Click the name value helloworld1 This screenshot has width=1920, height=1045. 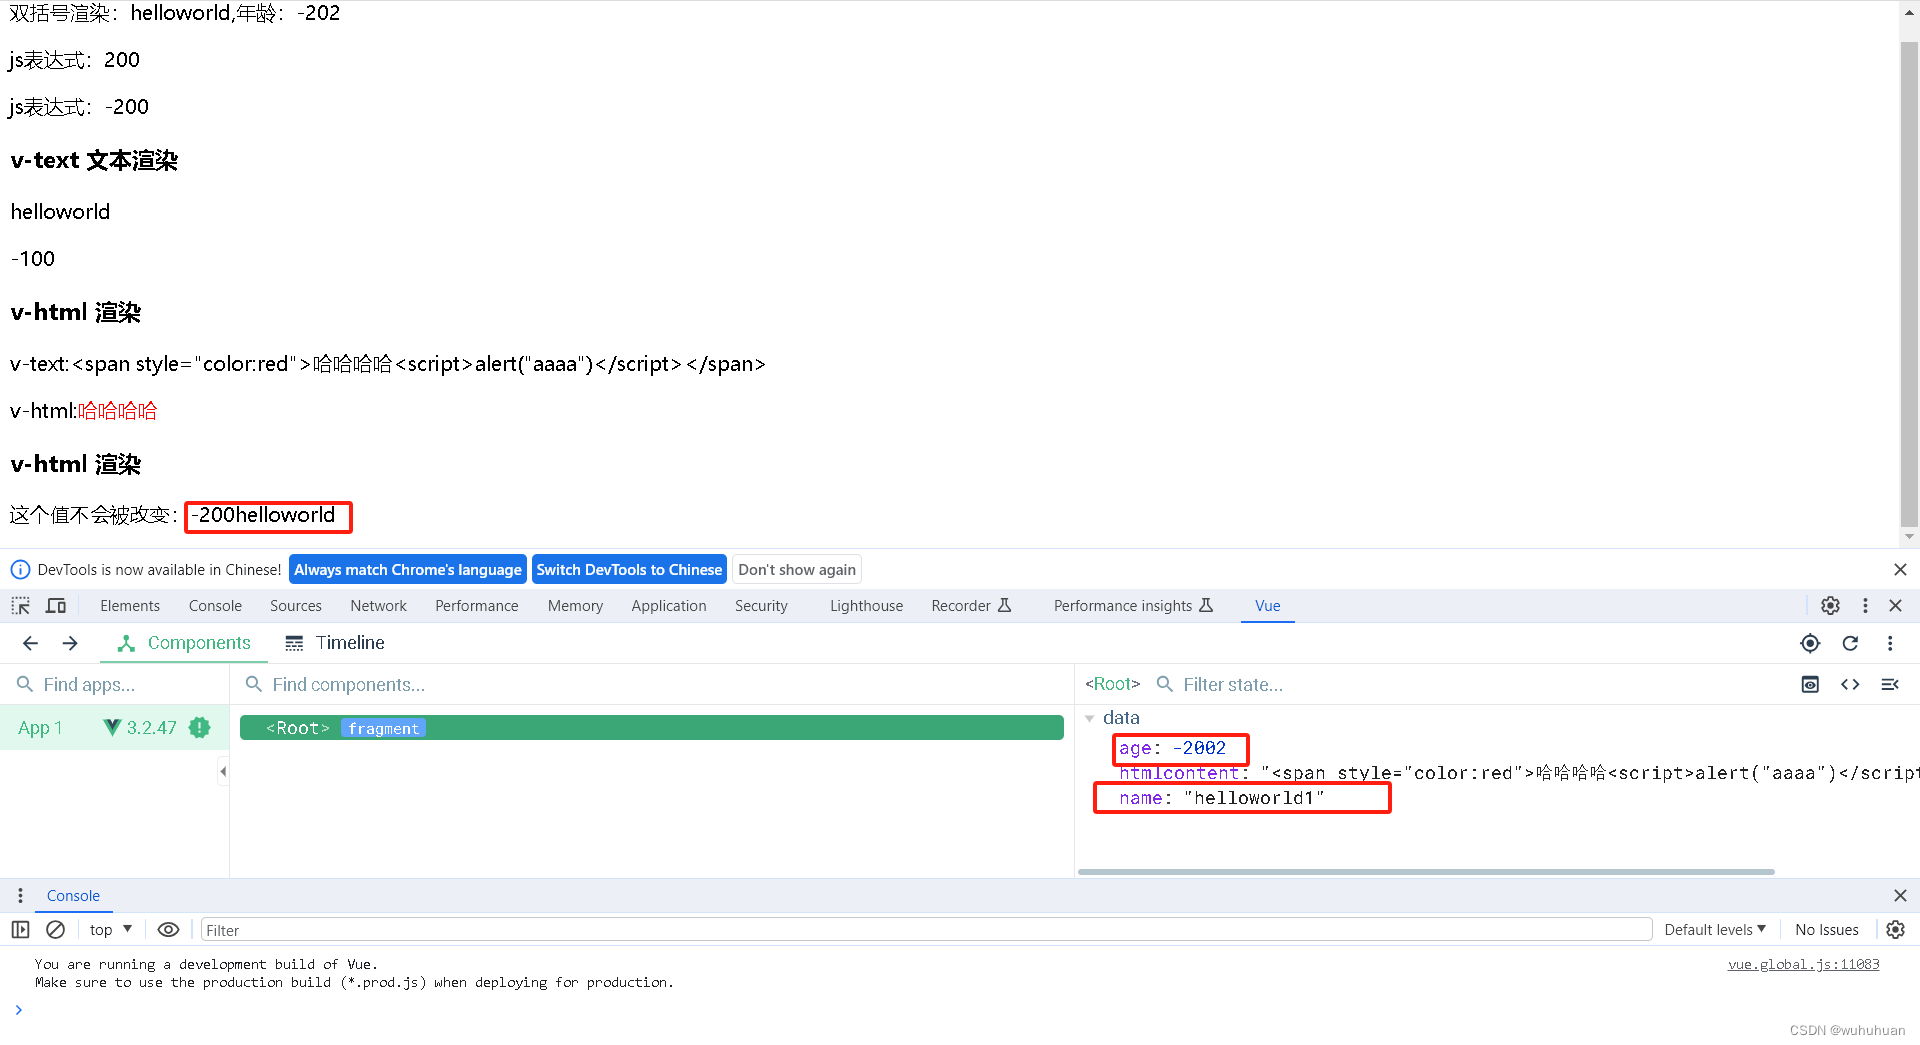click(x=1254, y=798)
